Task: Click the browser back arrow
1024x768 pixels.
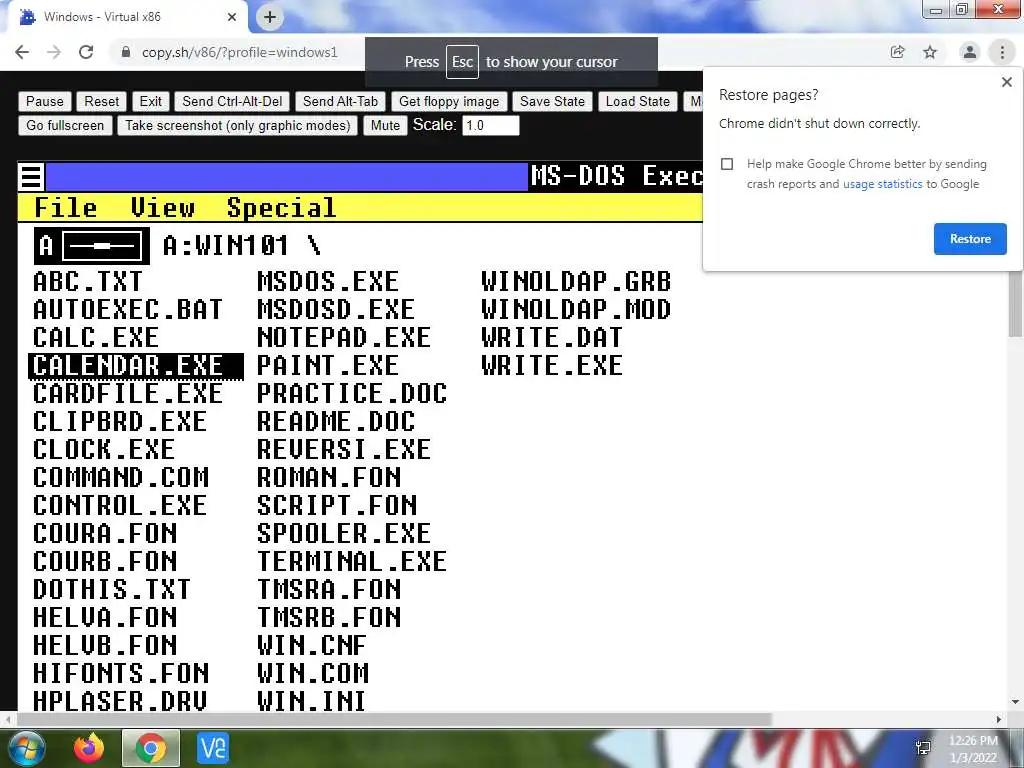Action: (22, 52)
